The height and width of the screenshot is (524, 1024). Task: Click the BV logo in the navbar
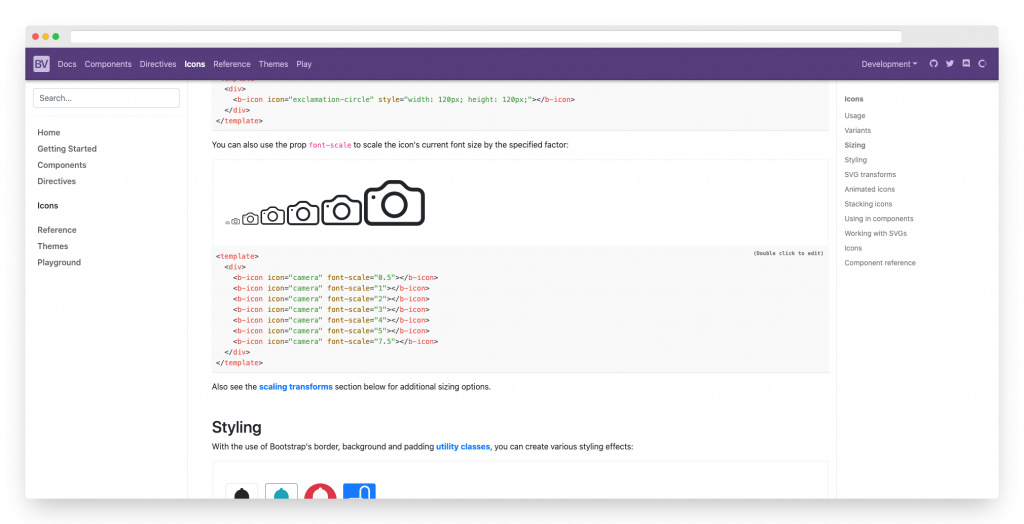[41, 63]
